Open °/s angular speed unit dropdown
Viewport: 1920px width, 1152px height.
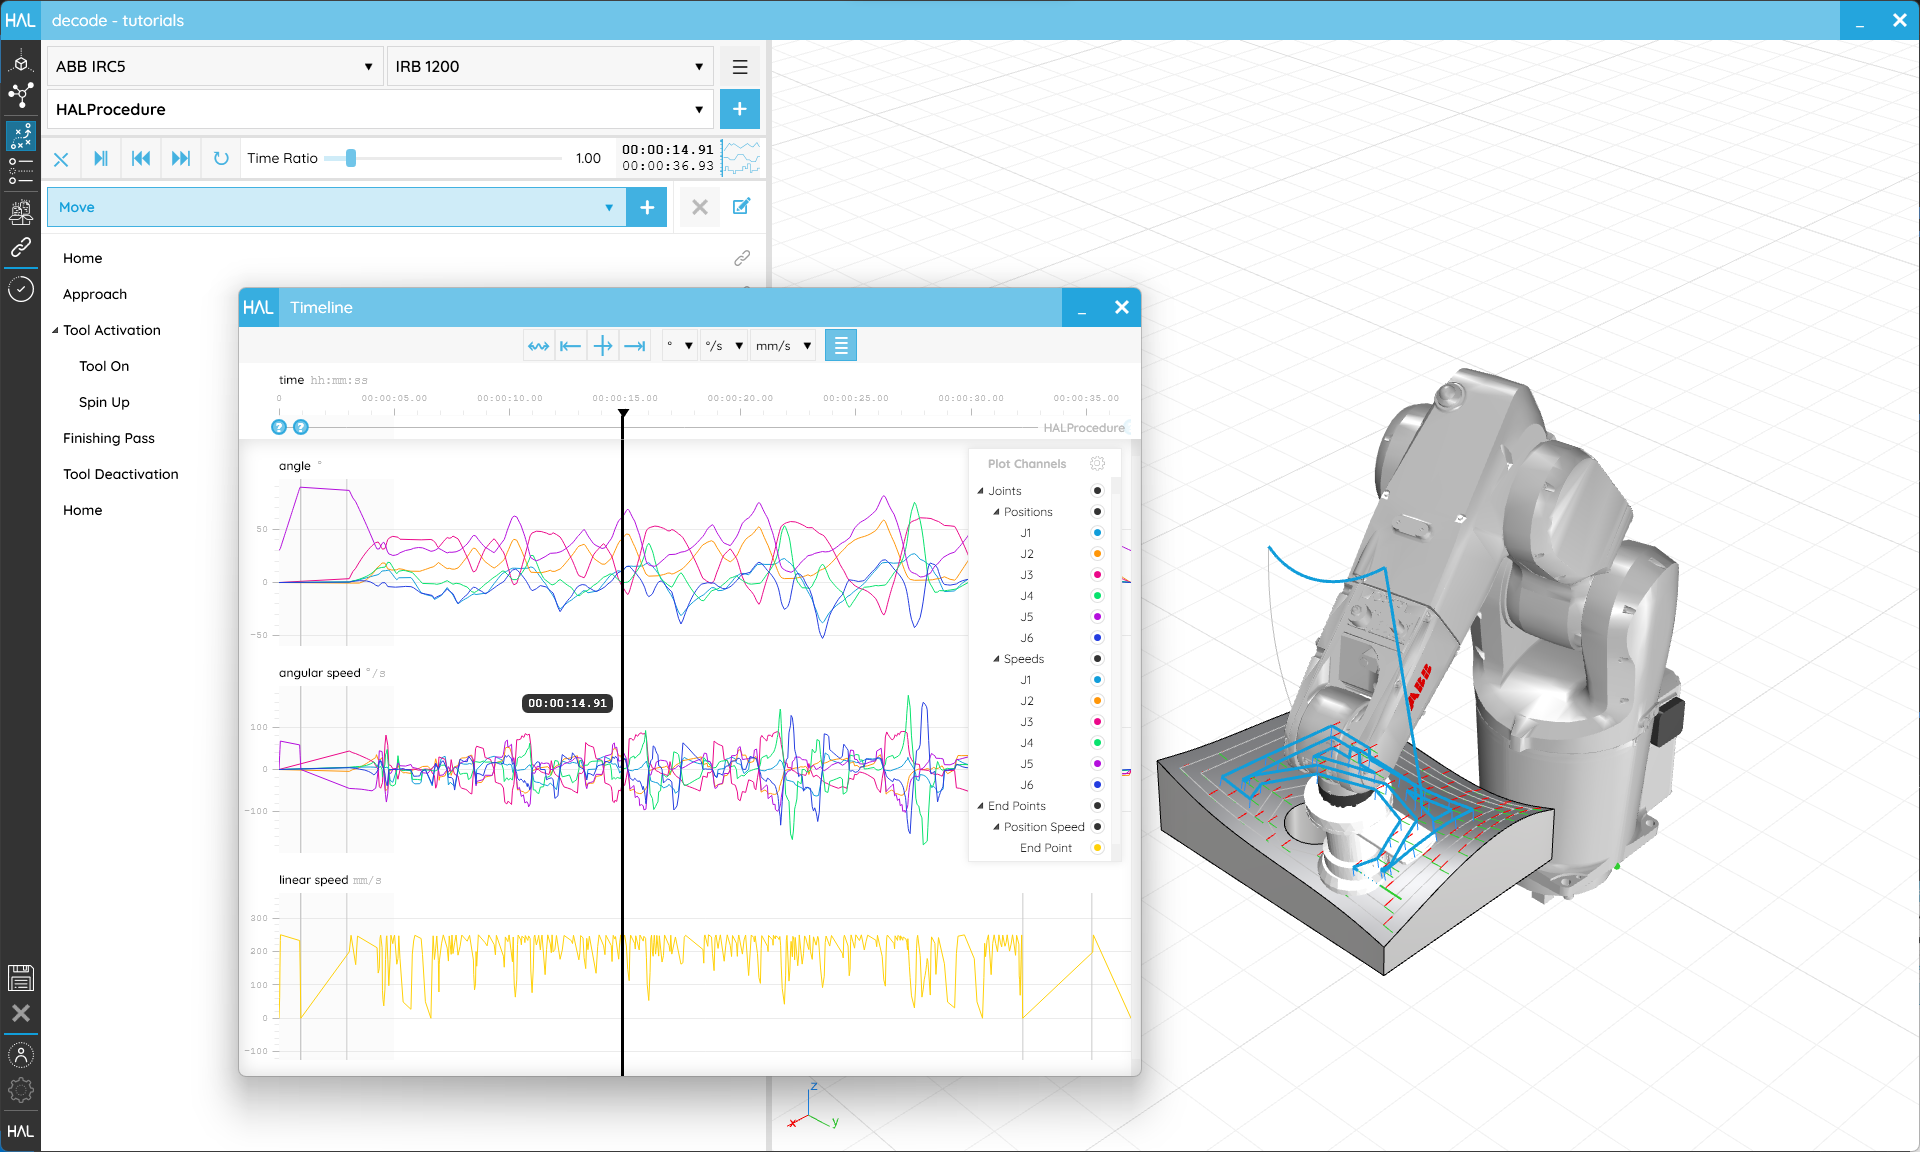click(x=725, y=346)
